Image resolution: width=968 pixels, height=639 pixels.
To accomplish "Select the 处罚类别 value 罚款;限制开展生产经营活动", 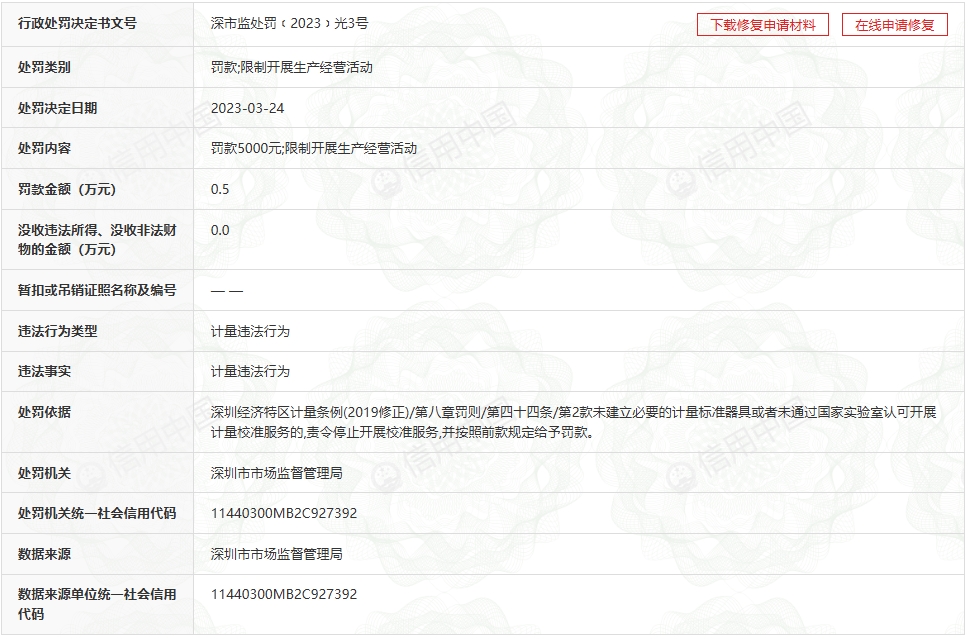I will (x=291, y=67).
